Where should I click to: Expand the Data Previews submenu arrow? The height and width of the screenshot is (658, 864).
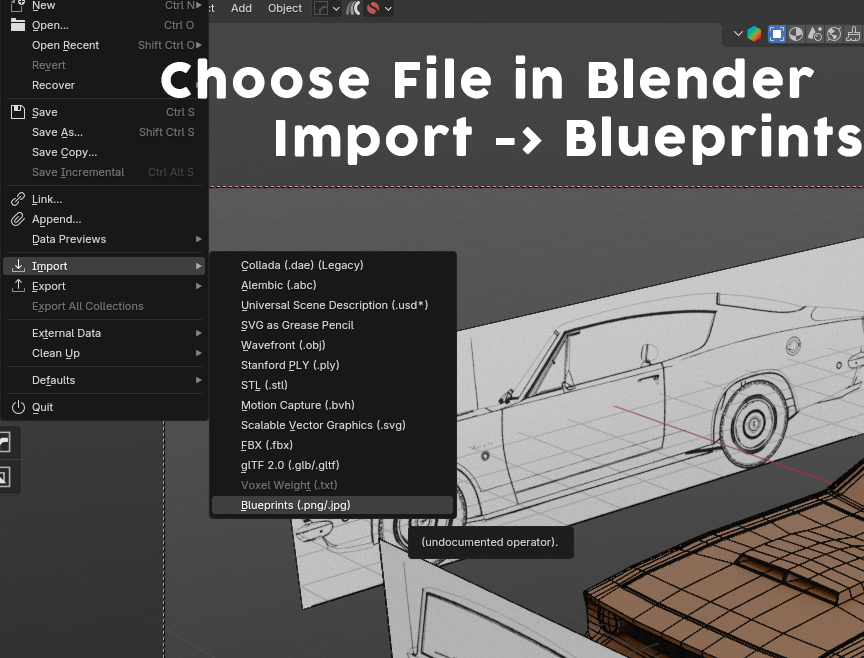198,239
